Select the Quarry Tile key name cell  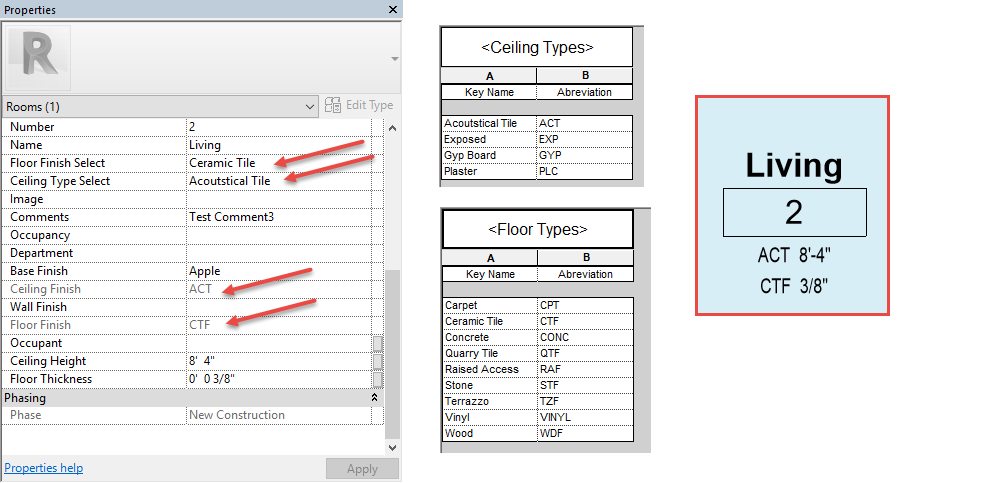(x=490, y=353)
